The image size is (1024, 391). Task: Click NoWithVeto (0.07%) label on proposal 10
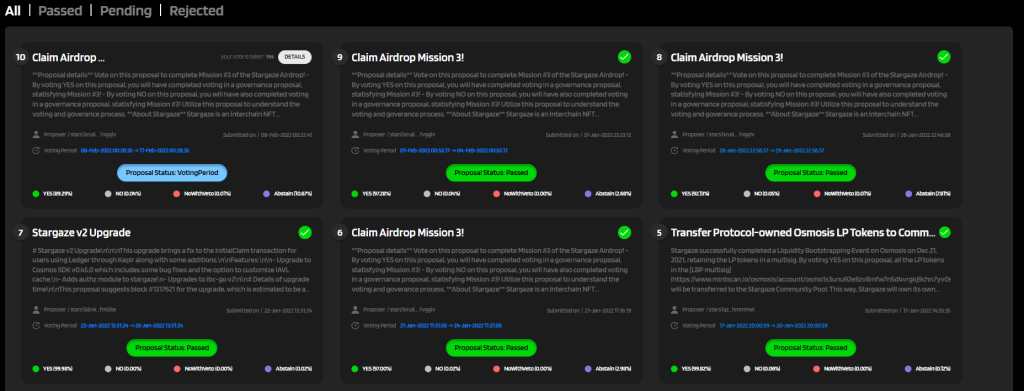[x=207, y=194]
